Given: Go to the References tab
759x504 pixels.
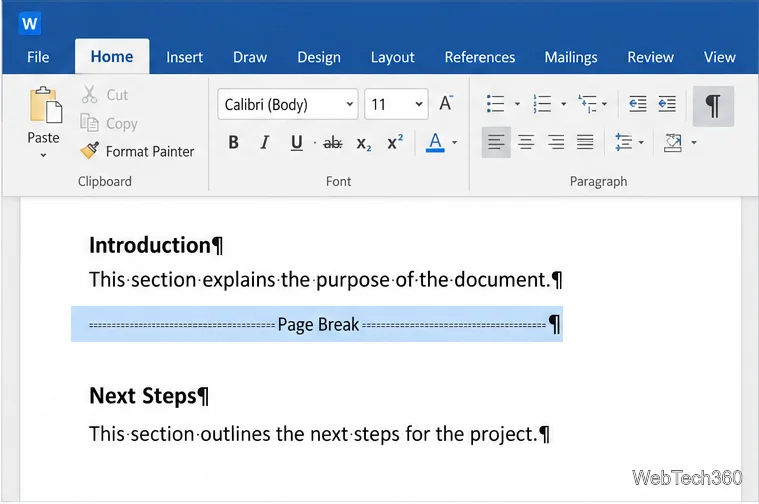Looking at the screenshot, I should 480,57.
